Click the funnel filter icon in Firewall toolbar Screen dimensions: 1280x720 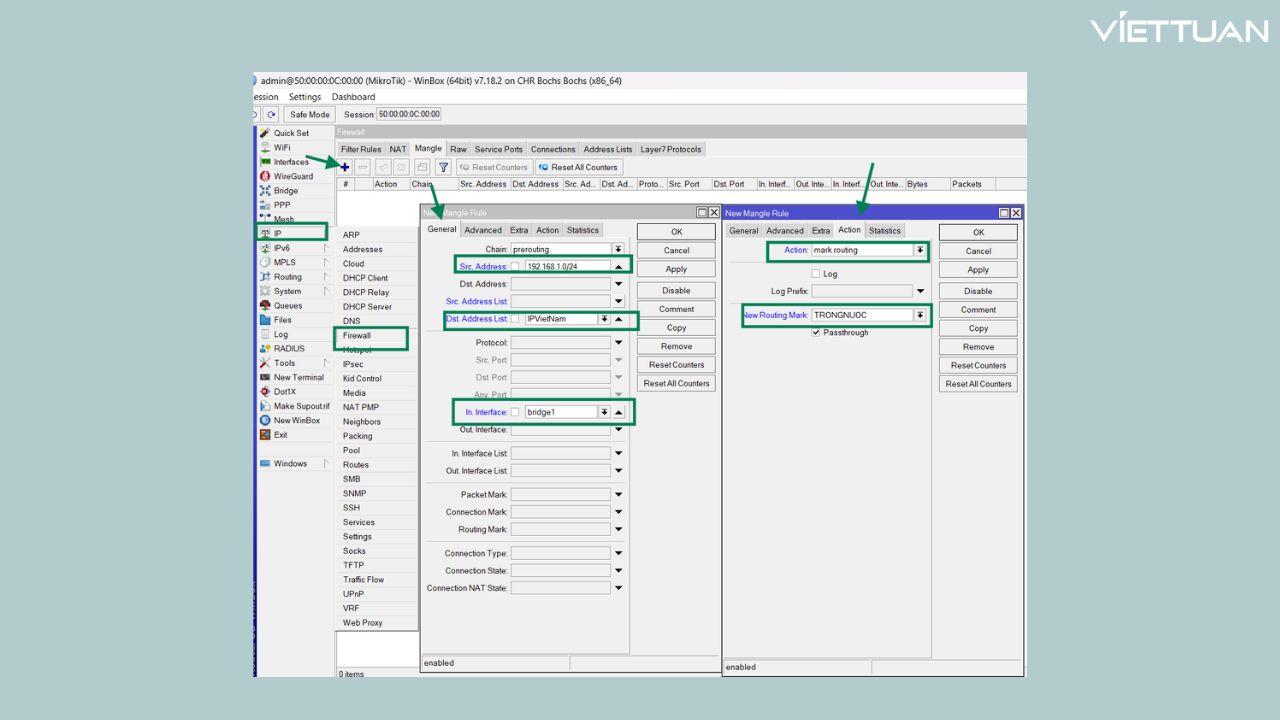click(443, 167)
